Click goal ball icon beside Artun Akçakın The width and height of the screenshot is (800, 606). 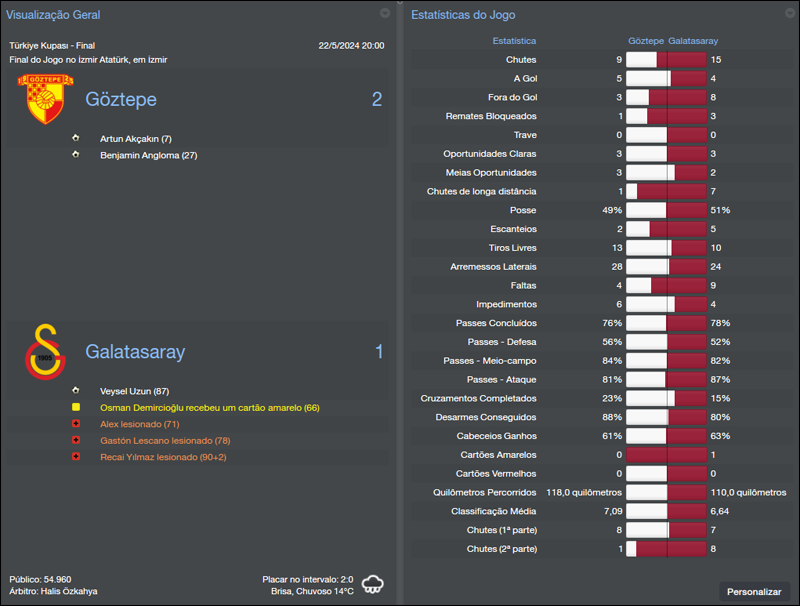coord(75,139)
